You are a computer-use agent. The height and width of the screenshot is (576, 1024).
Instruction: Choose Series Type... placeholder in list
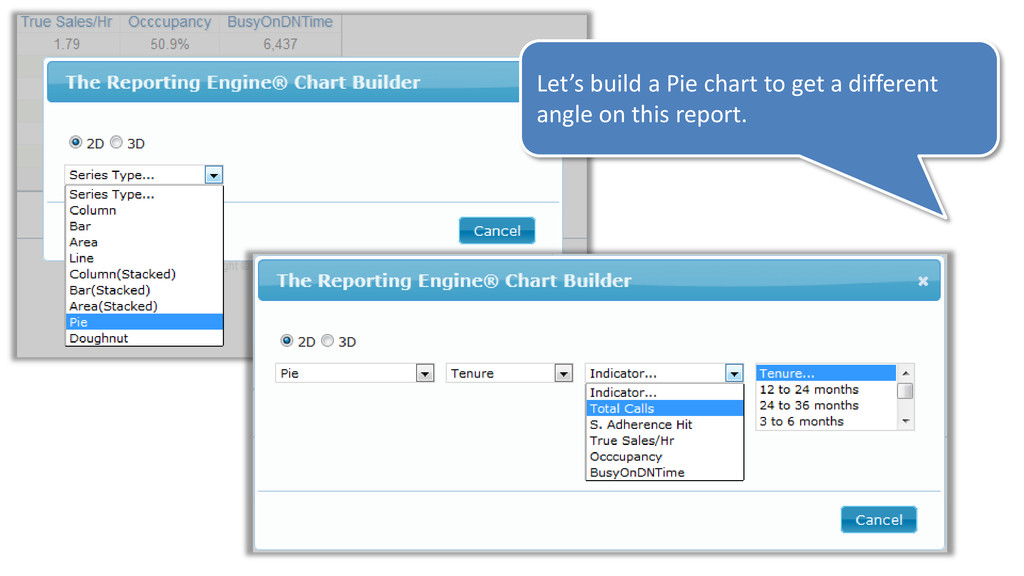click(144, 195)
